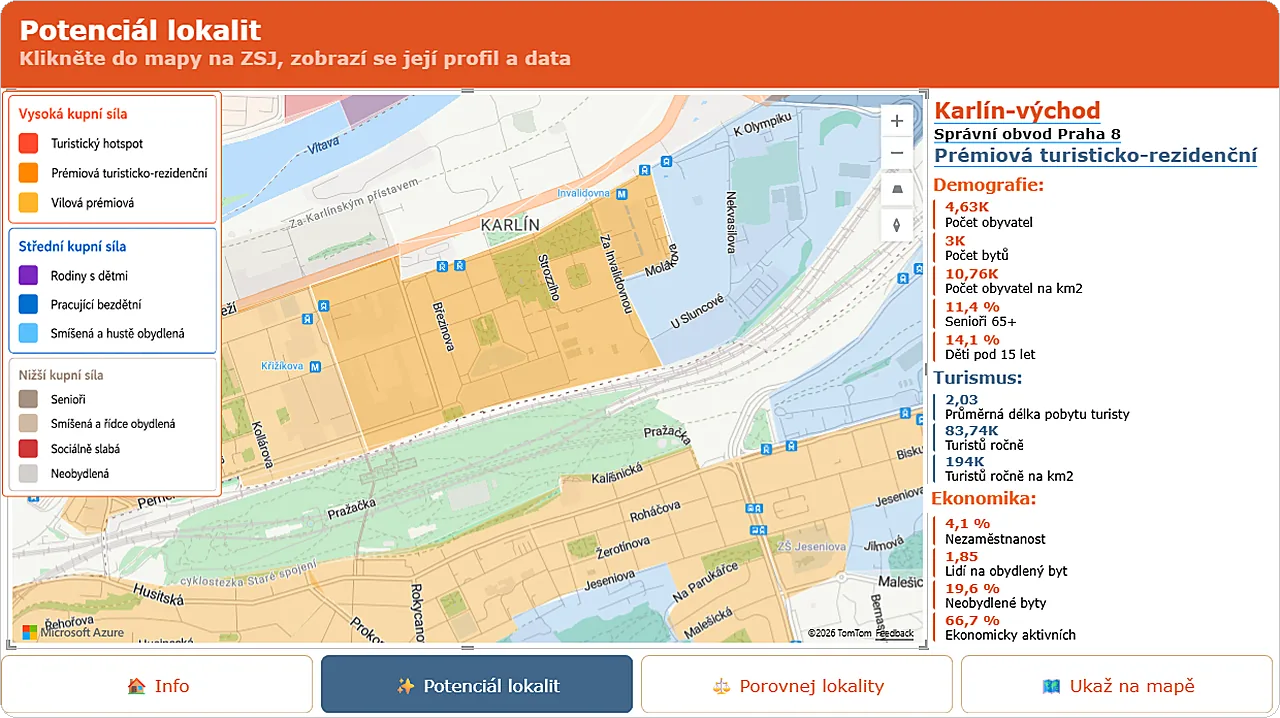
Task: Click the Prémiová turisticko-rezidenční category heading
Action: pos(1095,155)
